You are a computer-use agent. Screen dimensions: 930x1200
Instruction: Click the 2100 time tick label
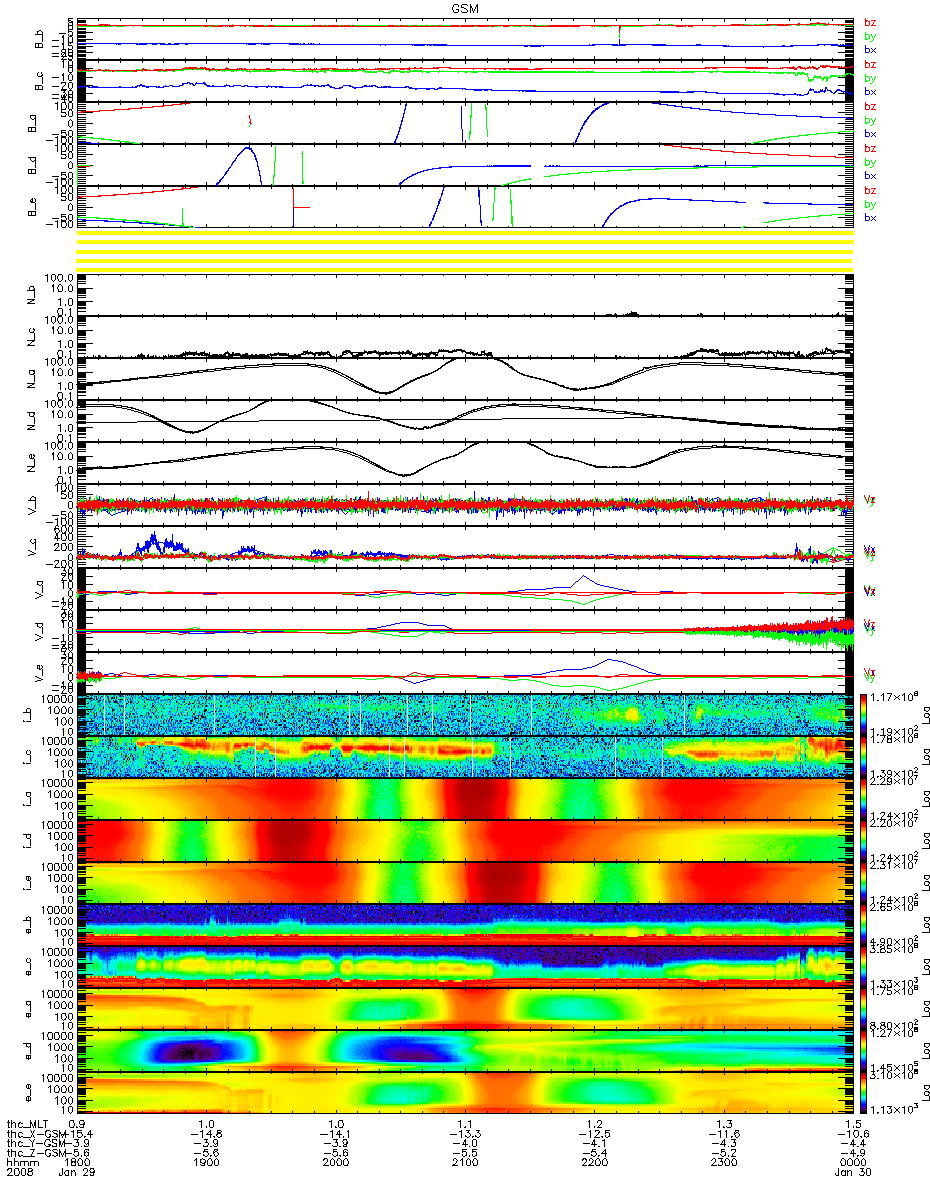click(x=465, y=1162)
